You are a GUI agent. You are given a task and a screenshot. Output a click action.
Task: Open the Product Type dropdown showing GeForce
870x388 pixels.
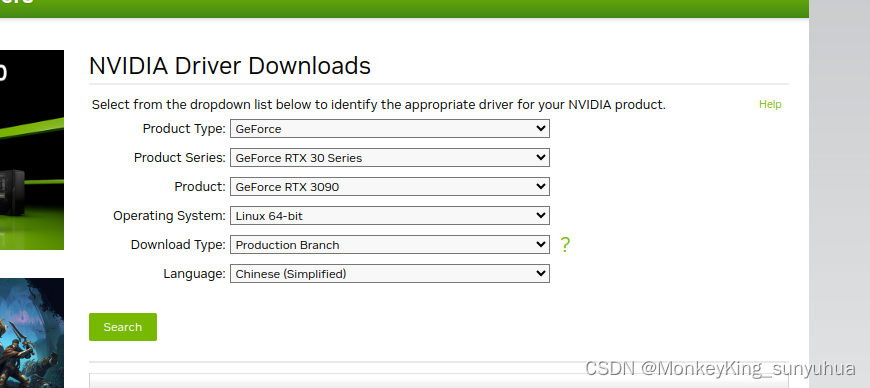(390, 129)
